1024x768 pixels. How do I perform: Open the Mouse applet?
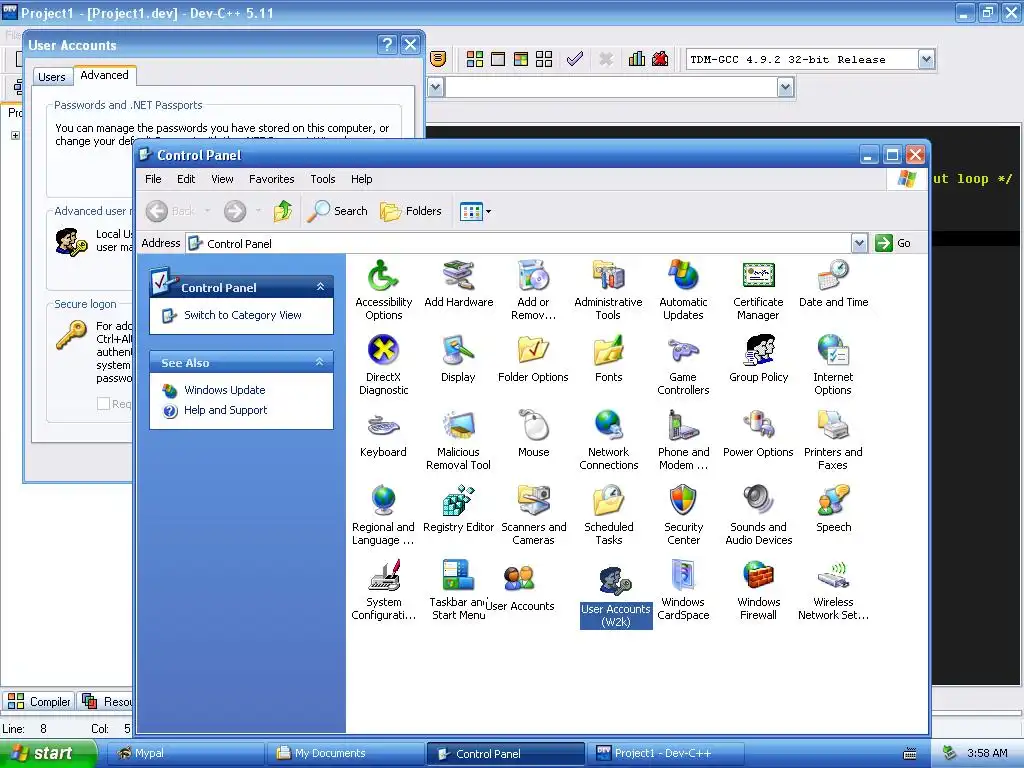coord(534,434)
